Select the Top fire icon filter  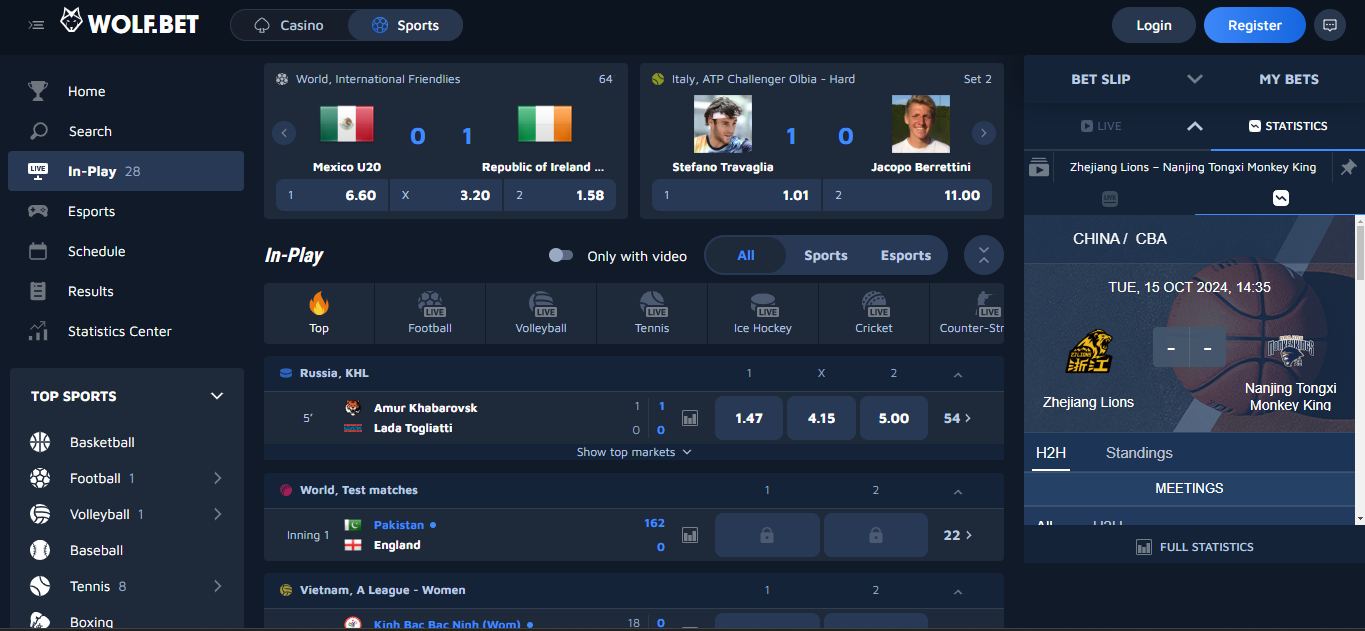tap(319, 313)
